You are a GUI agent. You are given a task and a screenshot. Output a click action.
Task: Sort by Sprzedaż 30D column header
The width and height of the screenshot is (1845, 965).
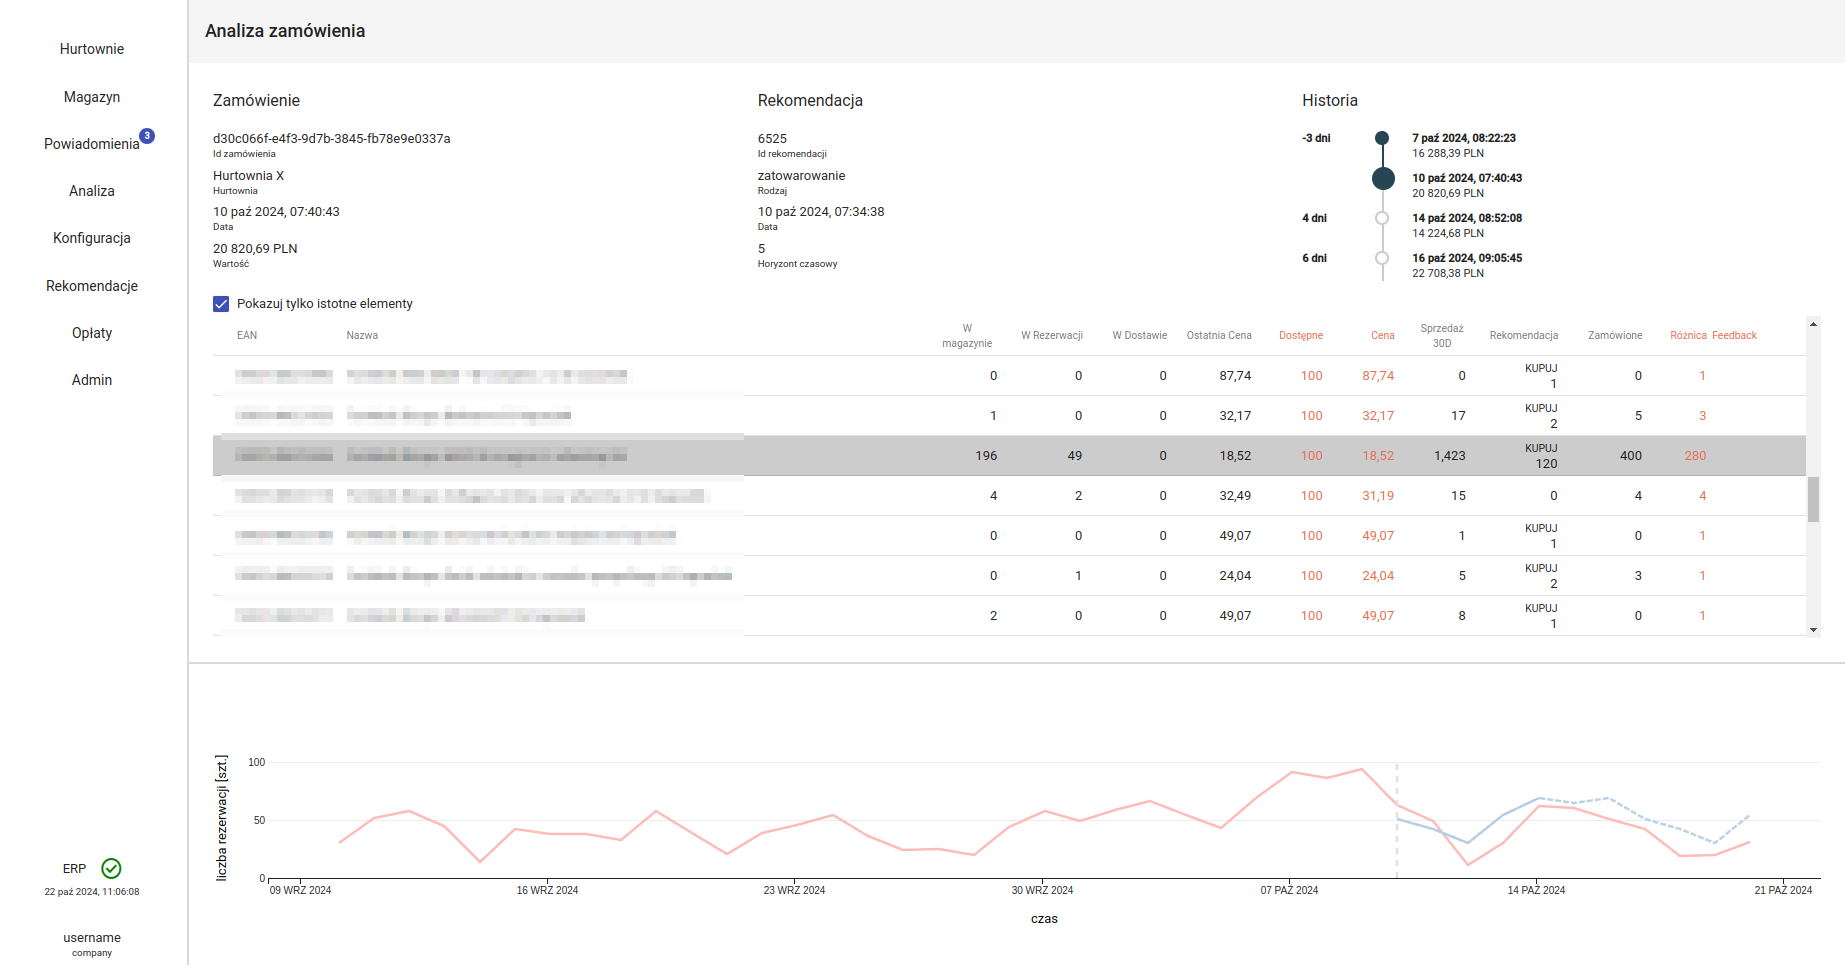pyautogui.click(x=1441, y=336)
